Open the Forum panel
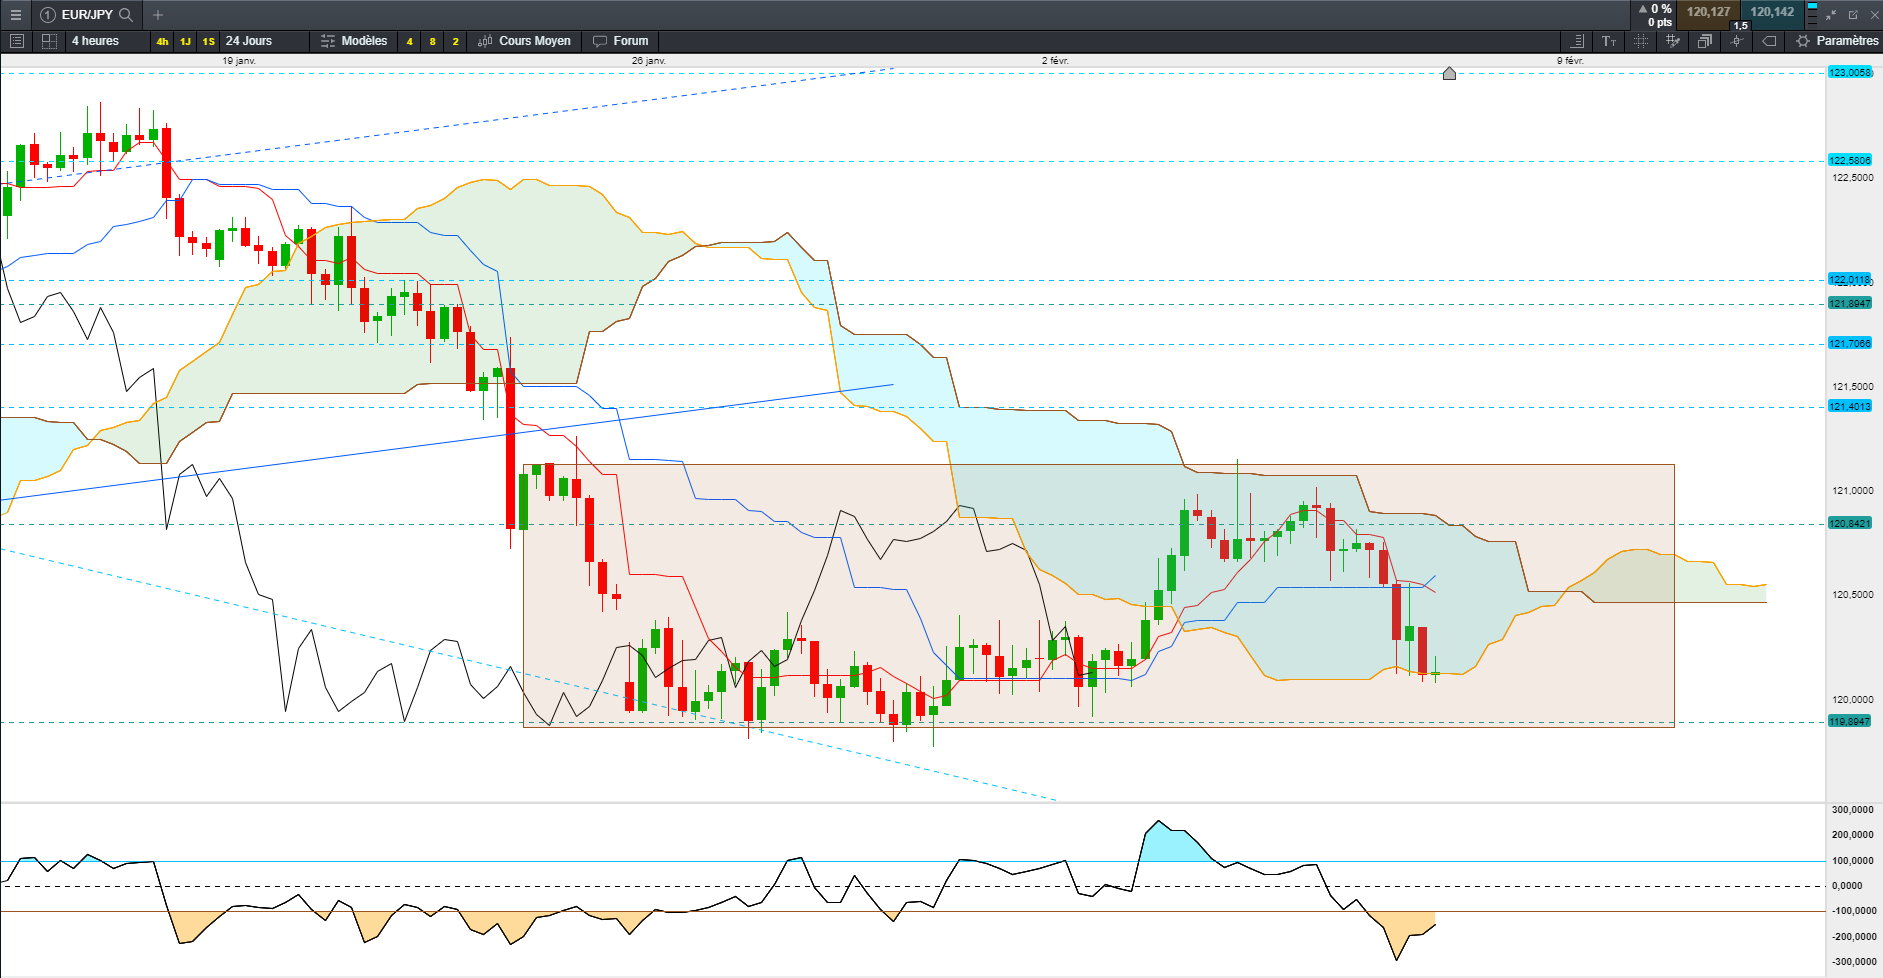This screenshot has width=1883, height=978. coord(620,41)
